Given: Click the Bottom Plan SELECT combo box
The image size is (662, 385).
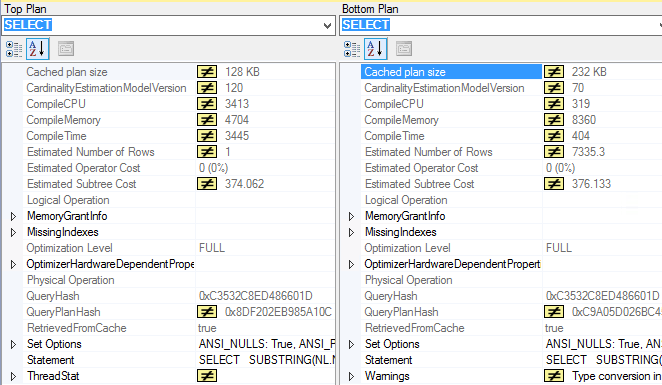Looking at the screenshot, I should (501, 25).
